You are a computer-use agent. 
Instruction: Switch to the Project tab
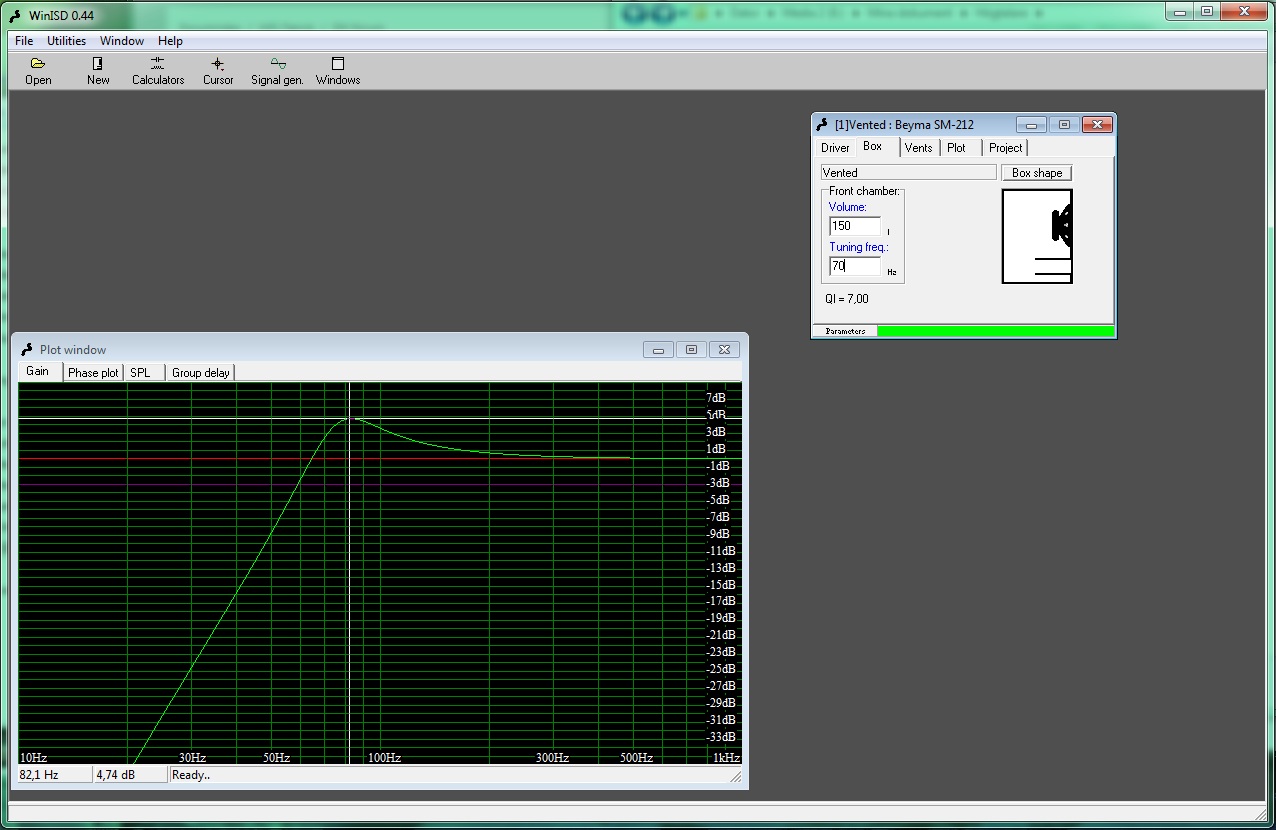pos(1005,148)
